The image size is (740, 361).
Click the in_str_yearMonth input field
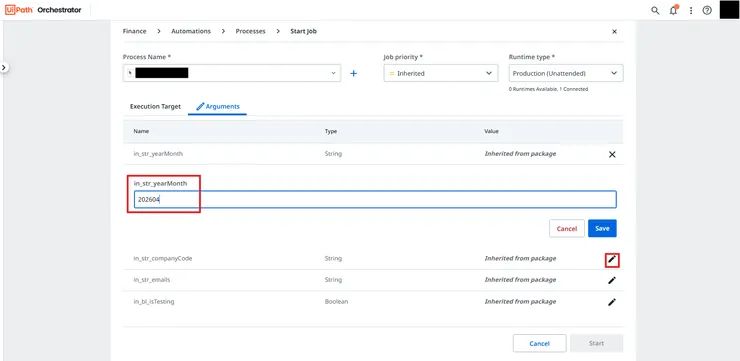click(x=375, y=200)
